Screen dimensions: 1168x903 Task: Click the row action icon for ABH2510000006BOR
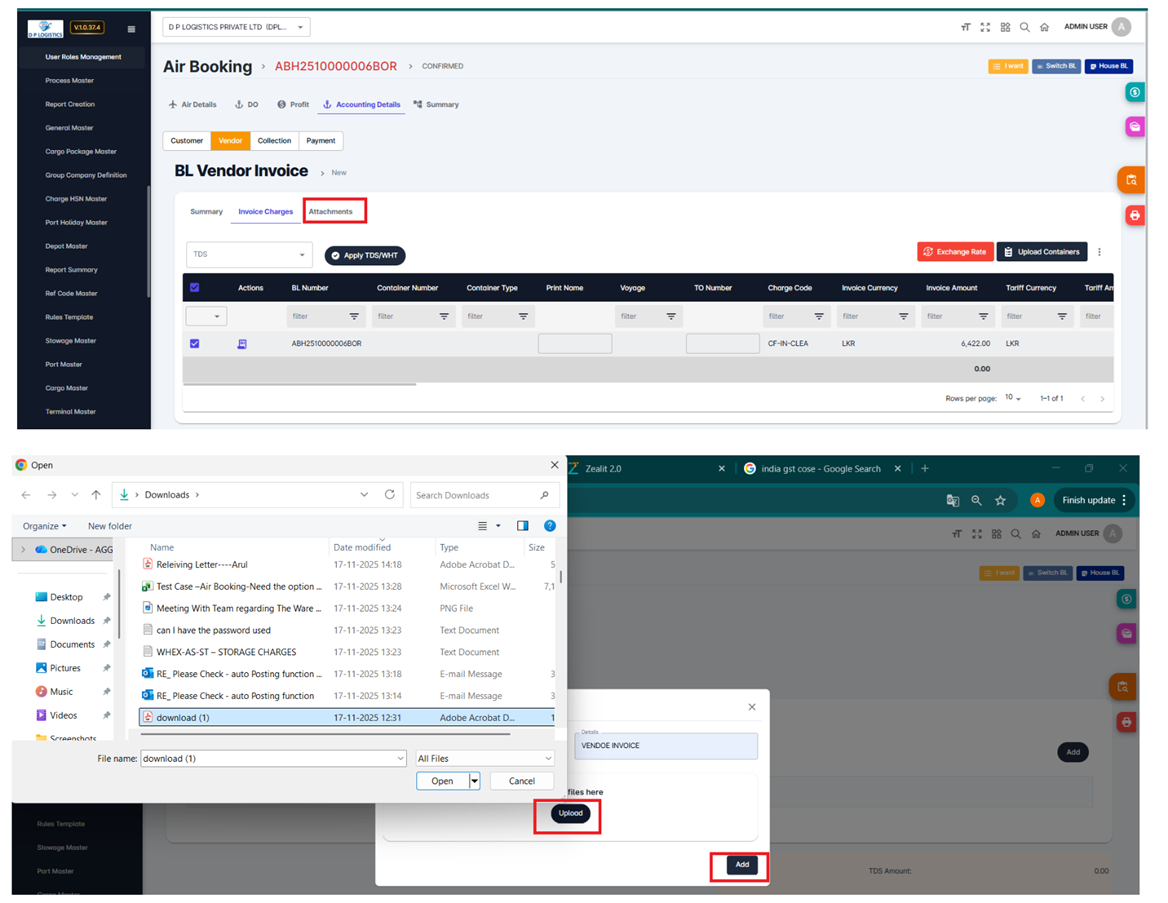[241, 344]
